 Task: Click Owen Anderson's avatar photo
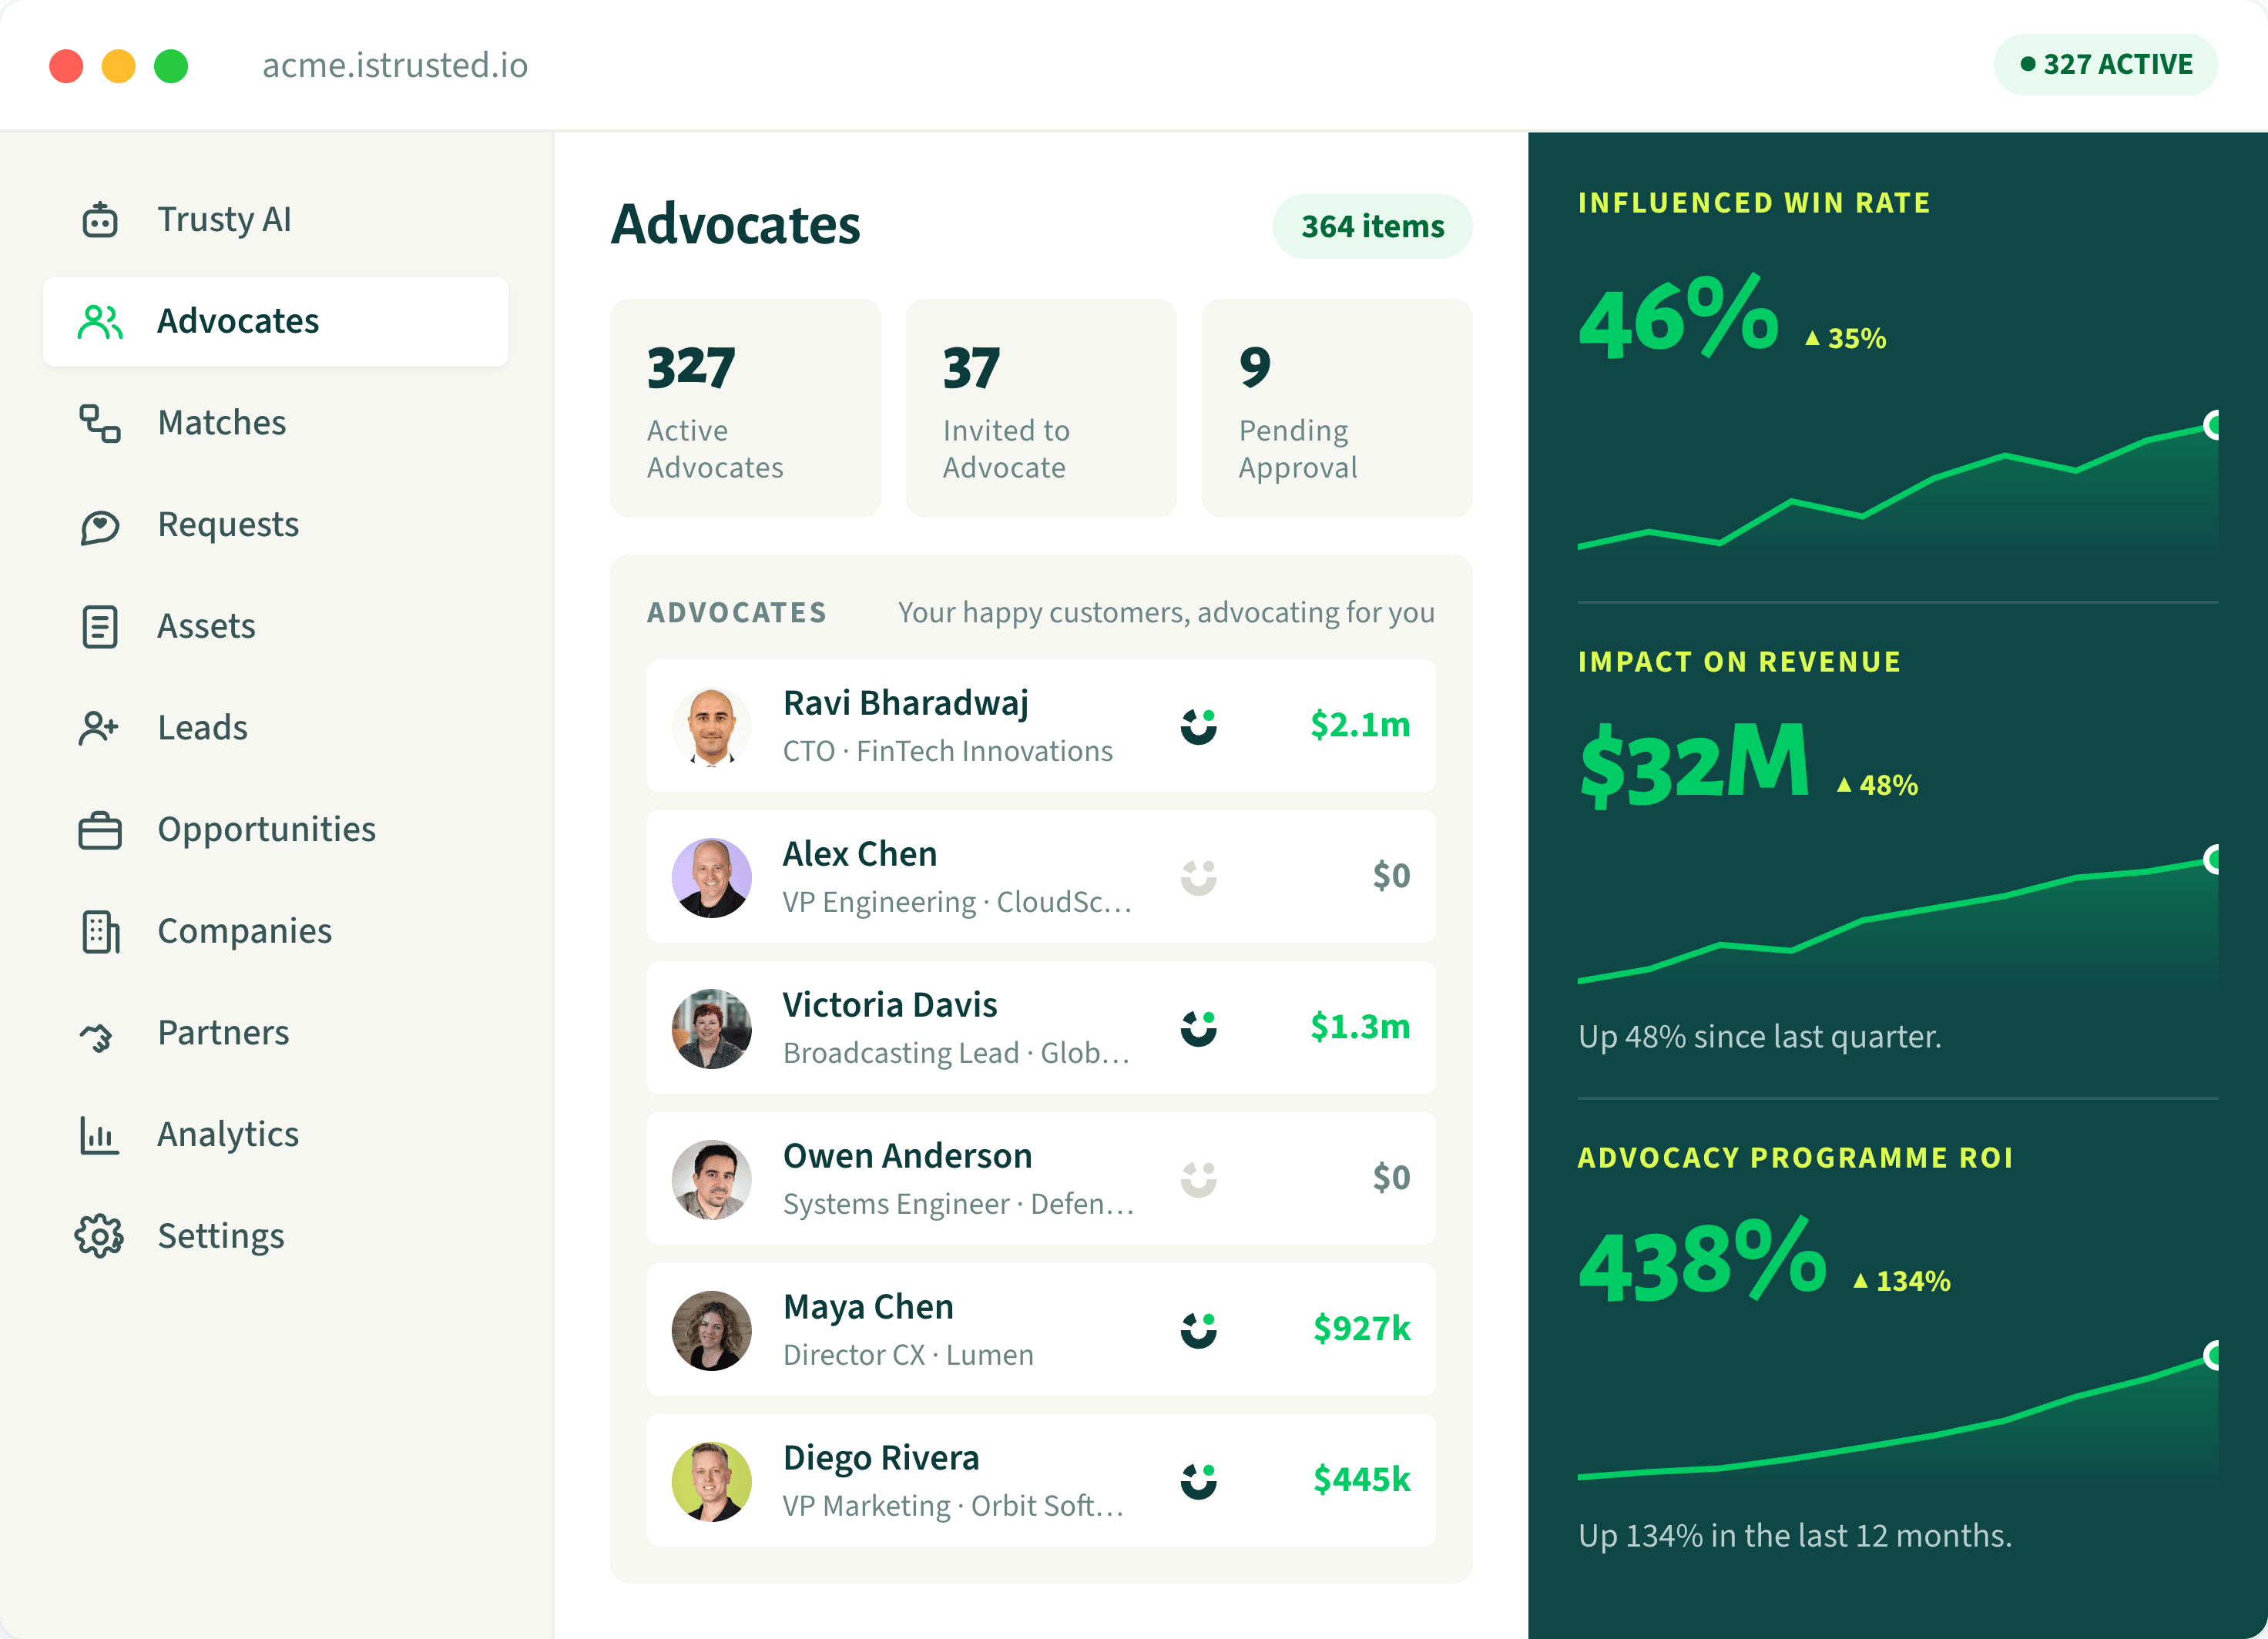(712, 1180)
